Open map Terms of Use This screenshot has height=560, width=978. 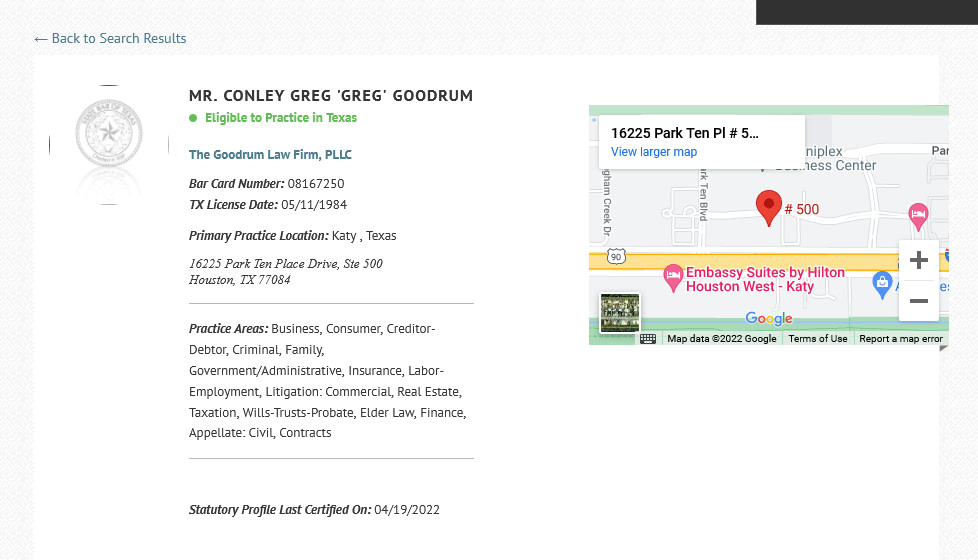tap(818, 339)
